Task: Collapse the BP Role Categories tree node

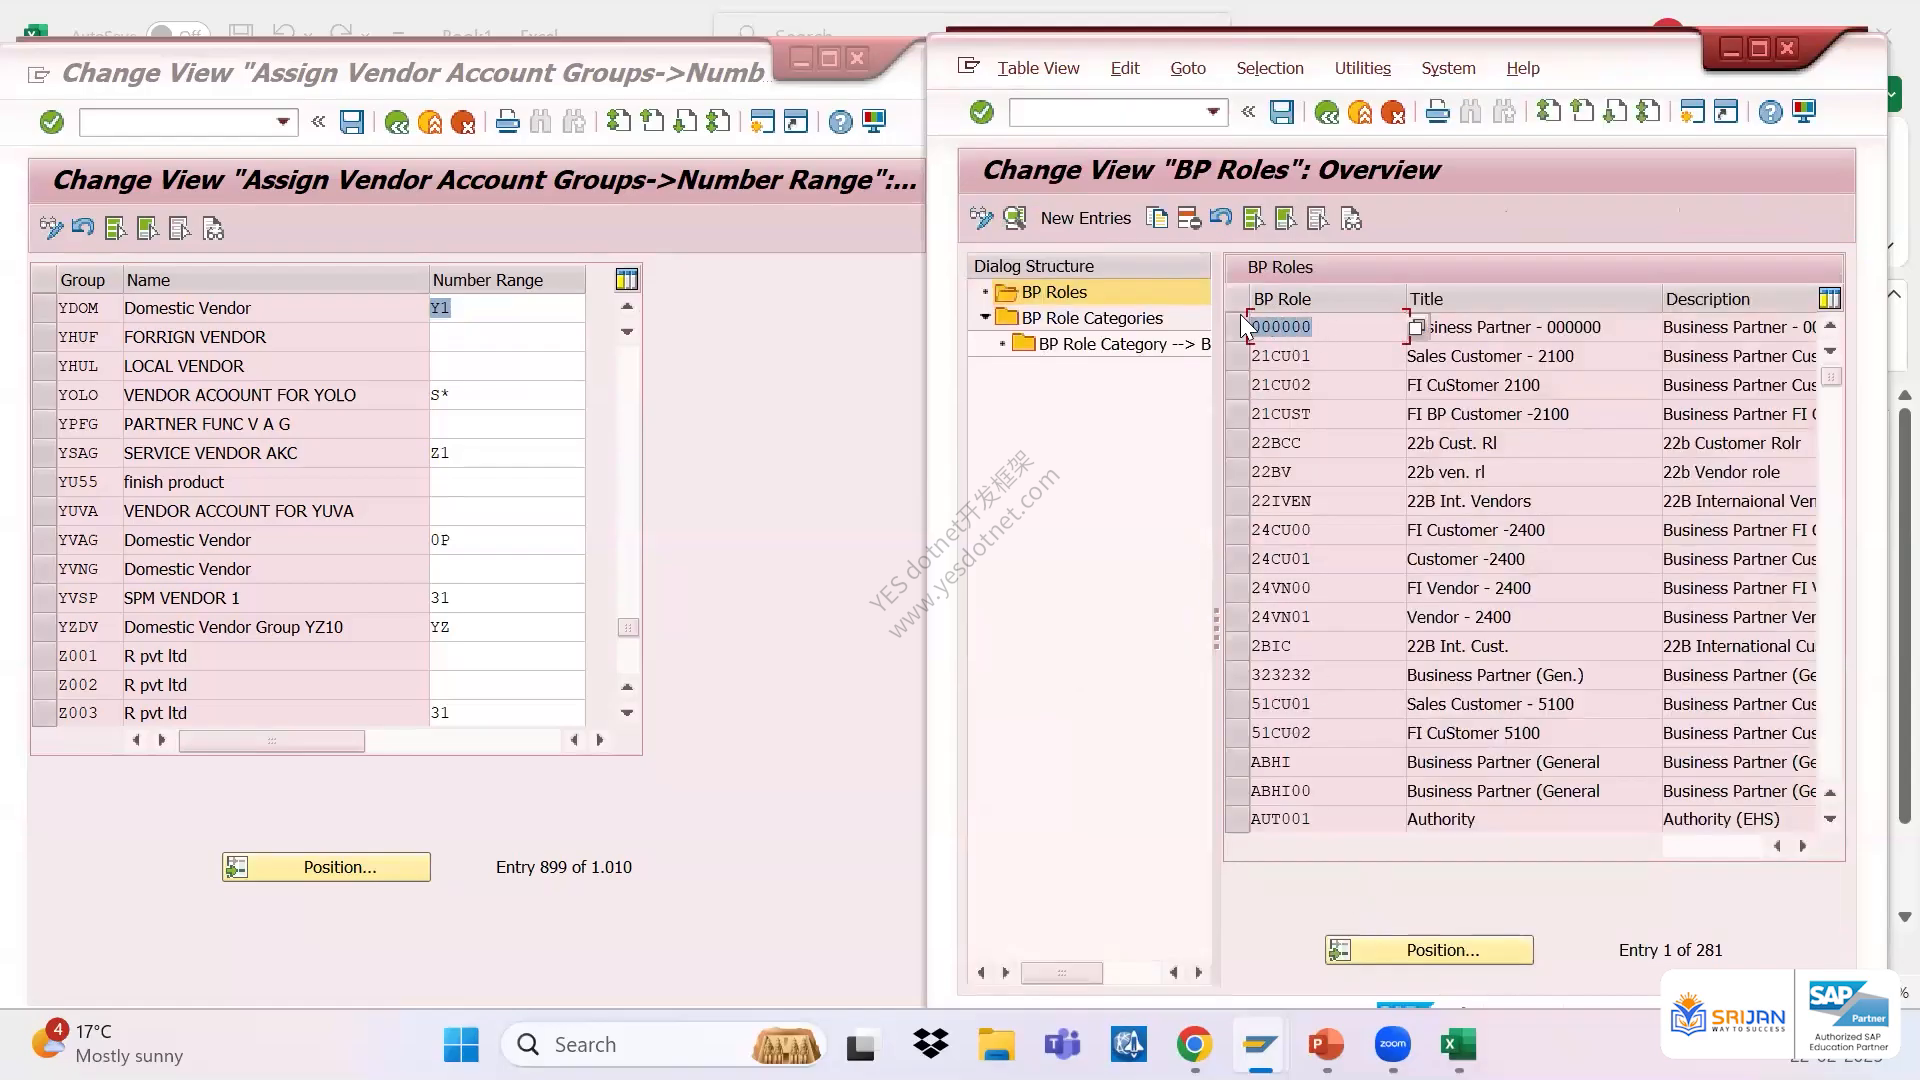Action: pos(985,318)
